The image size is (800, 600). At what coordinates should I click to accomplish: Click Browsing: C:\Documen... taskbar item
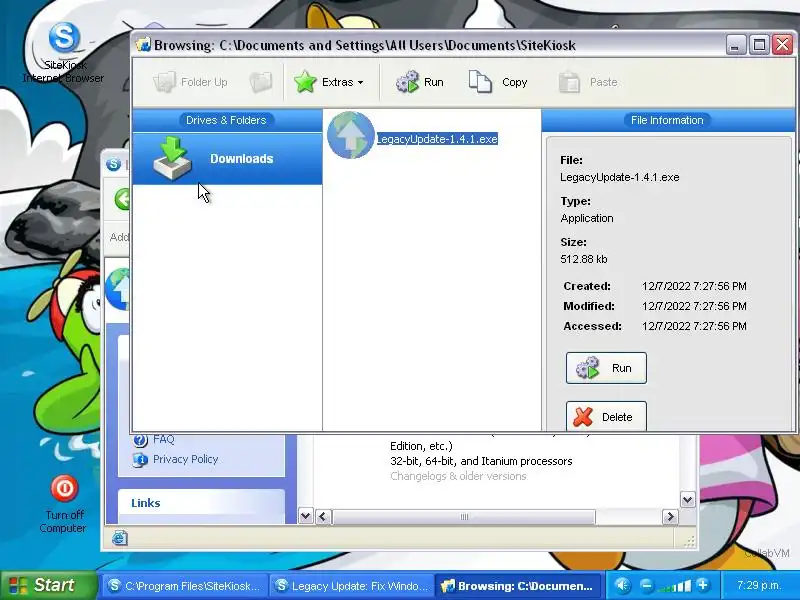pos(518,586)
